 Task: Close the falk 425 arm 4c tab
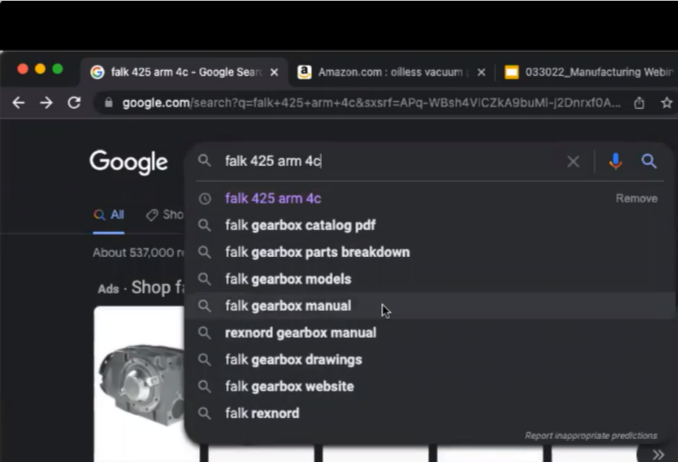tap(274, 72)
